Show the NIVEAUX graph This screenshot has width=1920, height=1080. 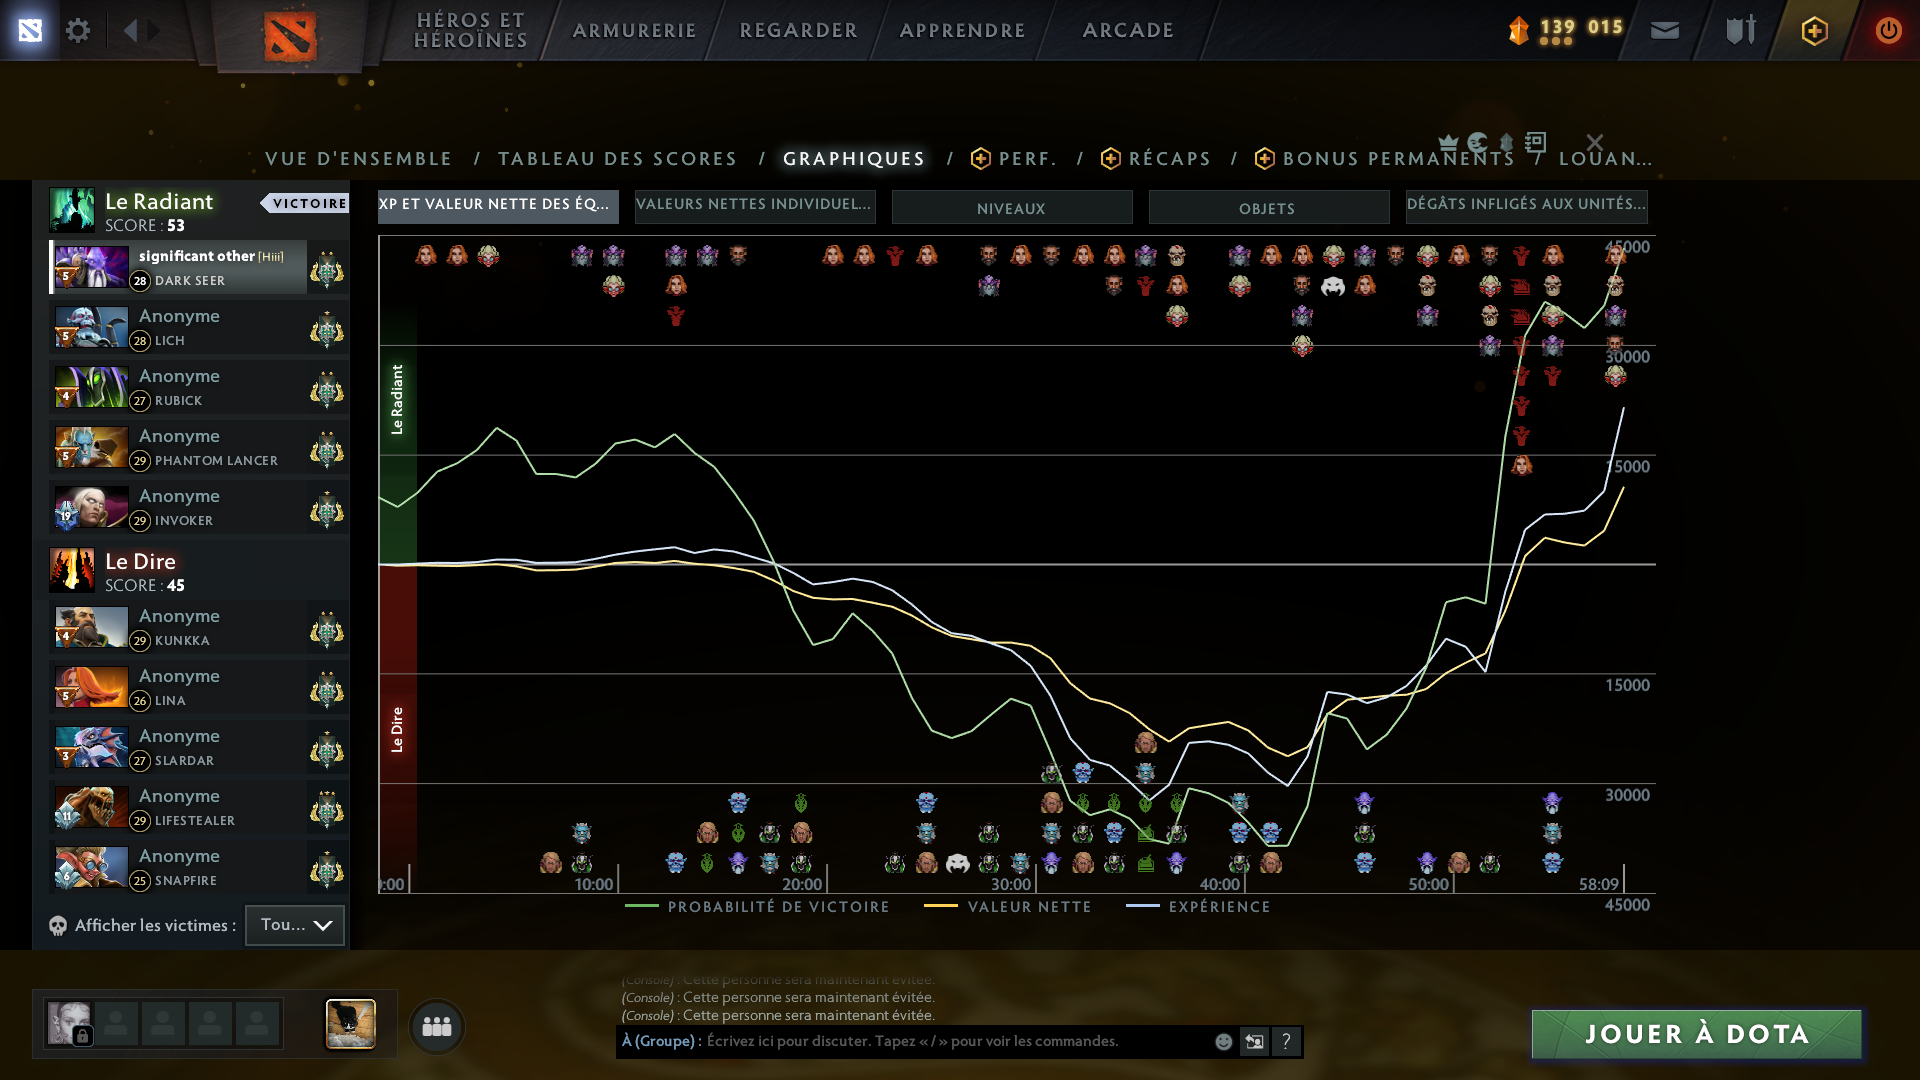(1012, 207)
